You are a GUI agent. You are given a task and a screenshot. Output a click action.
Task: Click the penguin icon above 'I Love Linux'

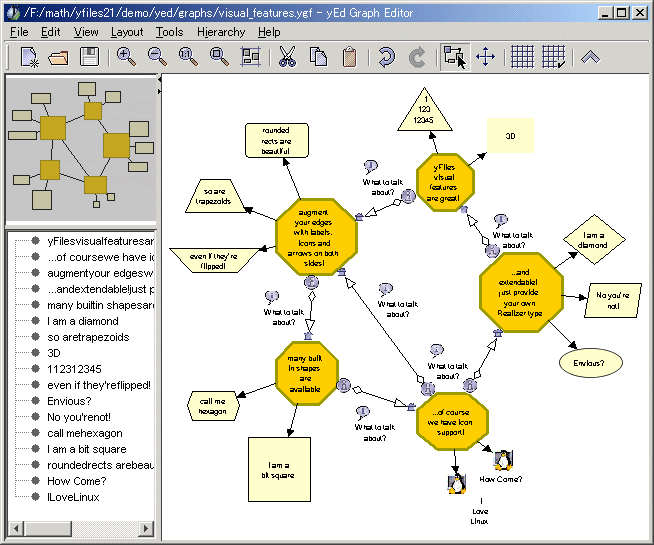coord(457,483)
